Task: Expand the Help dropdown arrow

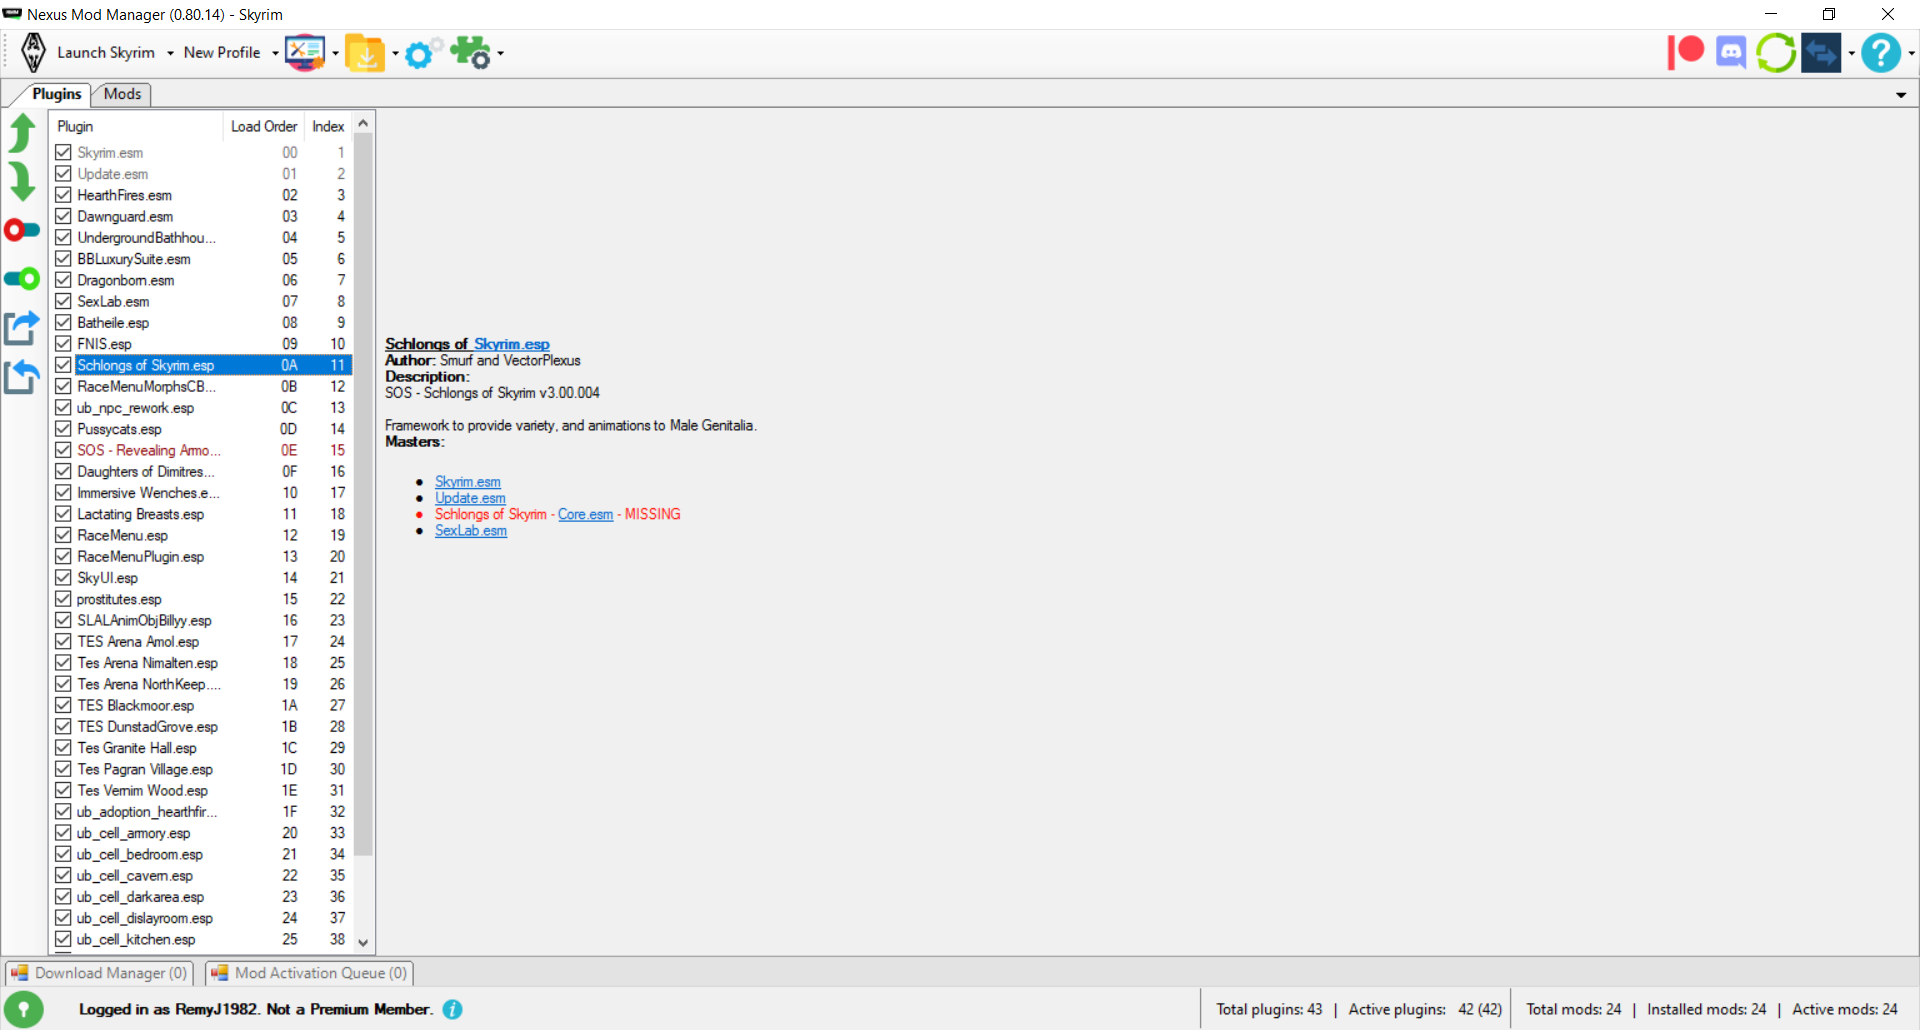Action: pyautogui.click(x=1911, y=53)
